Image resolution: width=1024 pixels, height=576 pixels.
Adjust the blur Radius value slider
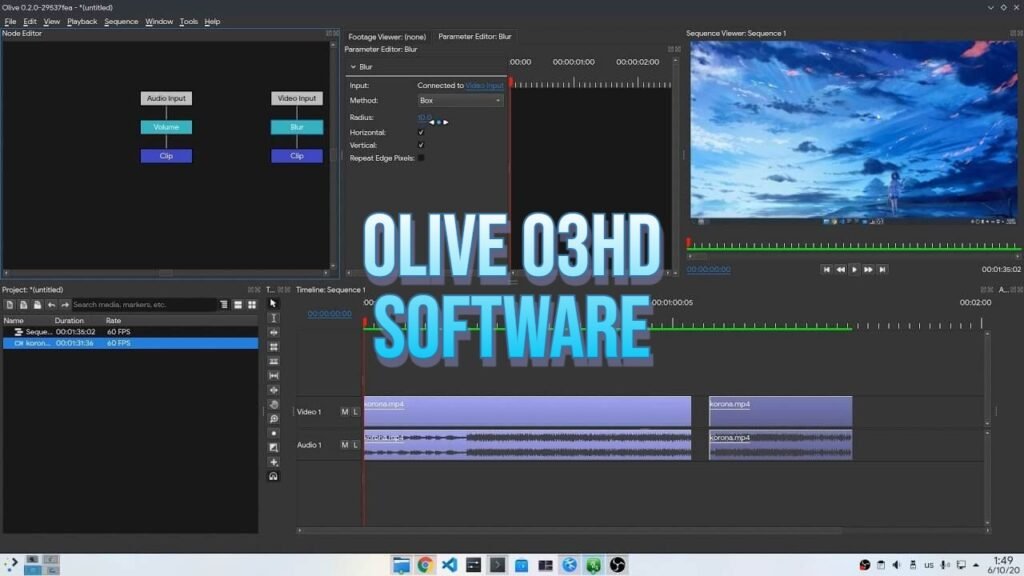(424, 118)
